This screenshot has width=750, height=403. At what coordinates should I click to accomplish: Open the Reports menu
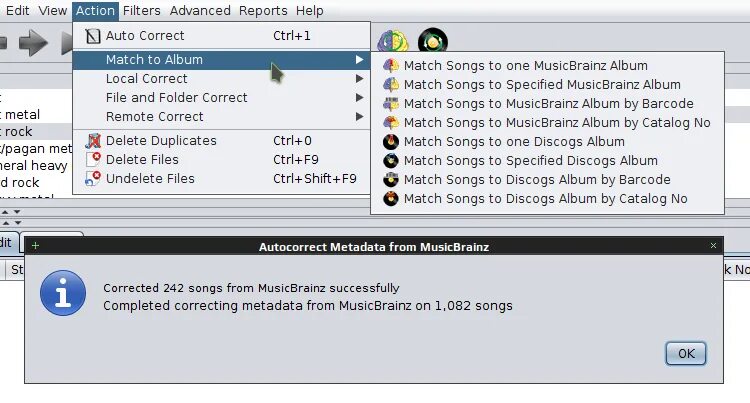(x=263, y=11)
